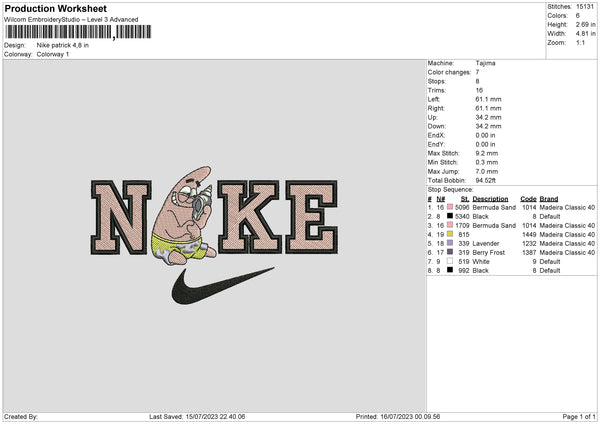The height and width of the screenshot is (424, 600).
Task: Select the 'Left:' value 61.1 mm
Action: (488, 99)
